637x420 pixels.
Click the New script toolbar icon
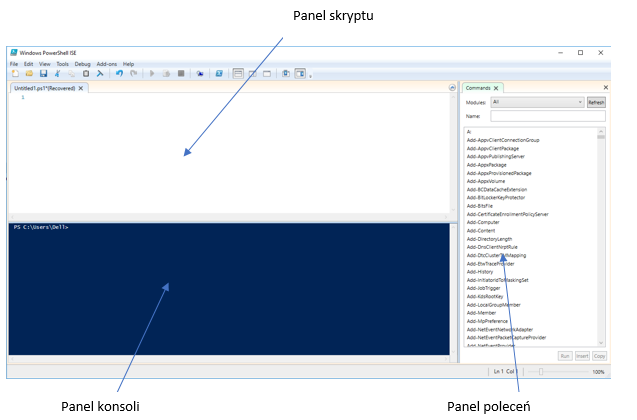click(15, 74)
